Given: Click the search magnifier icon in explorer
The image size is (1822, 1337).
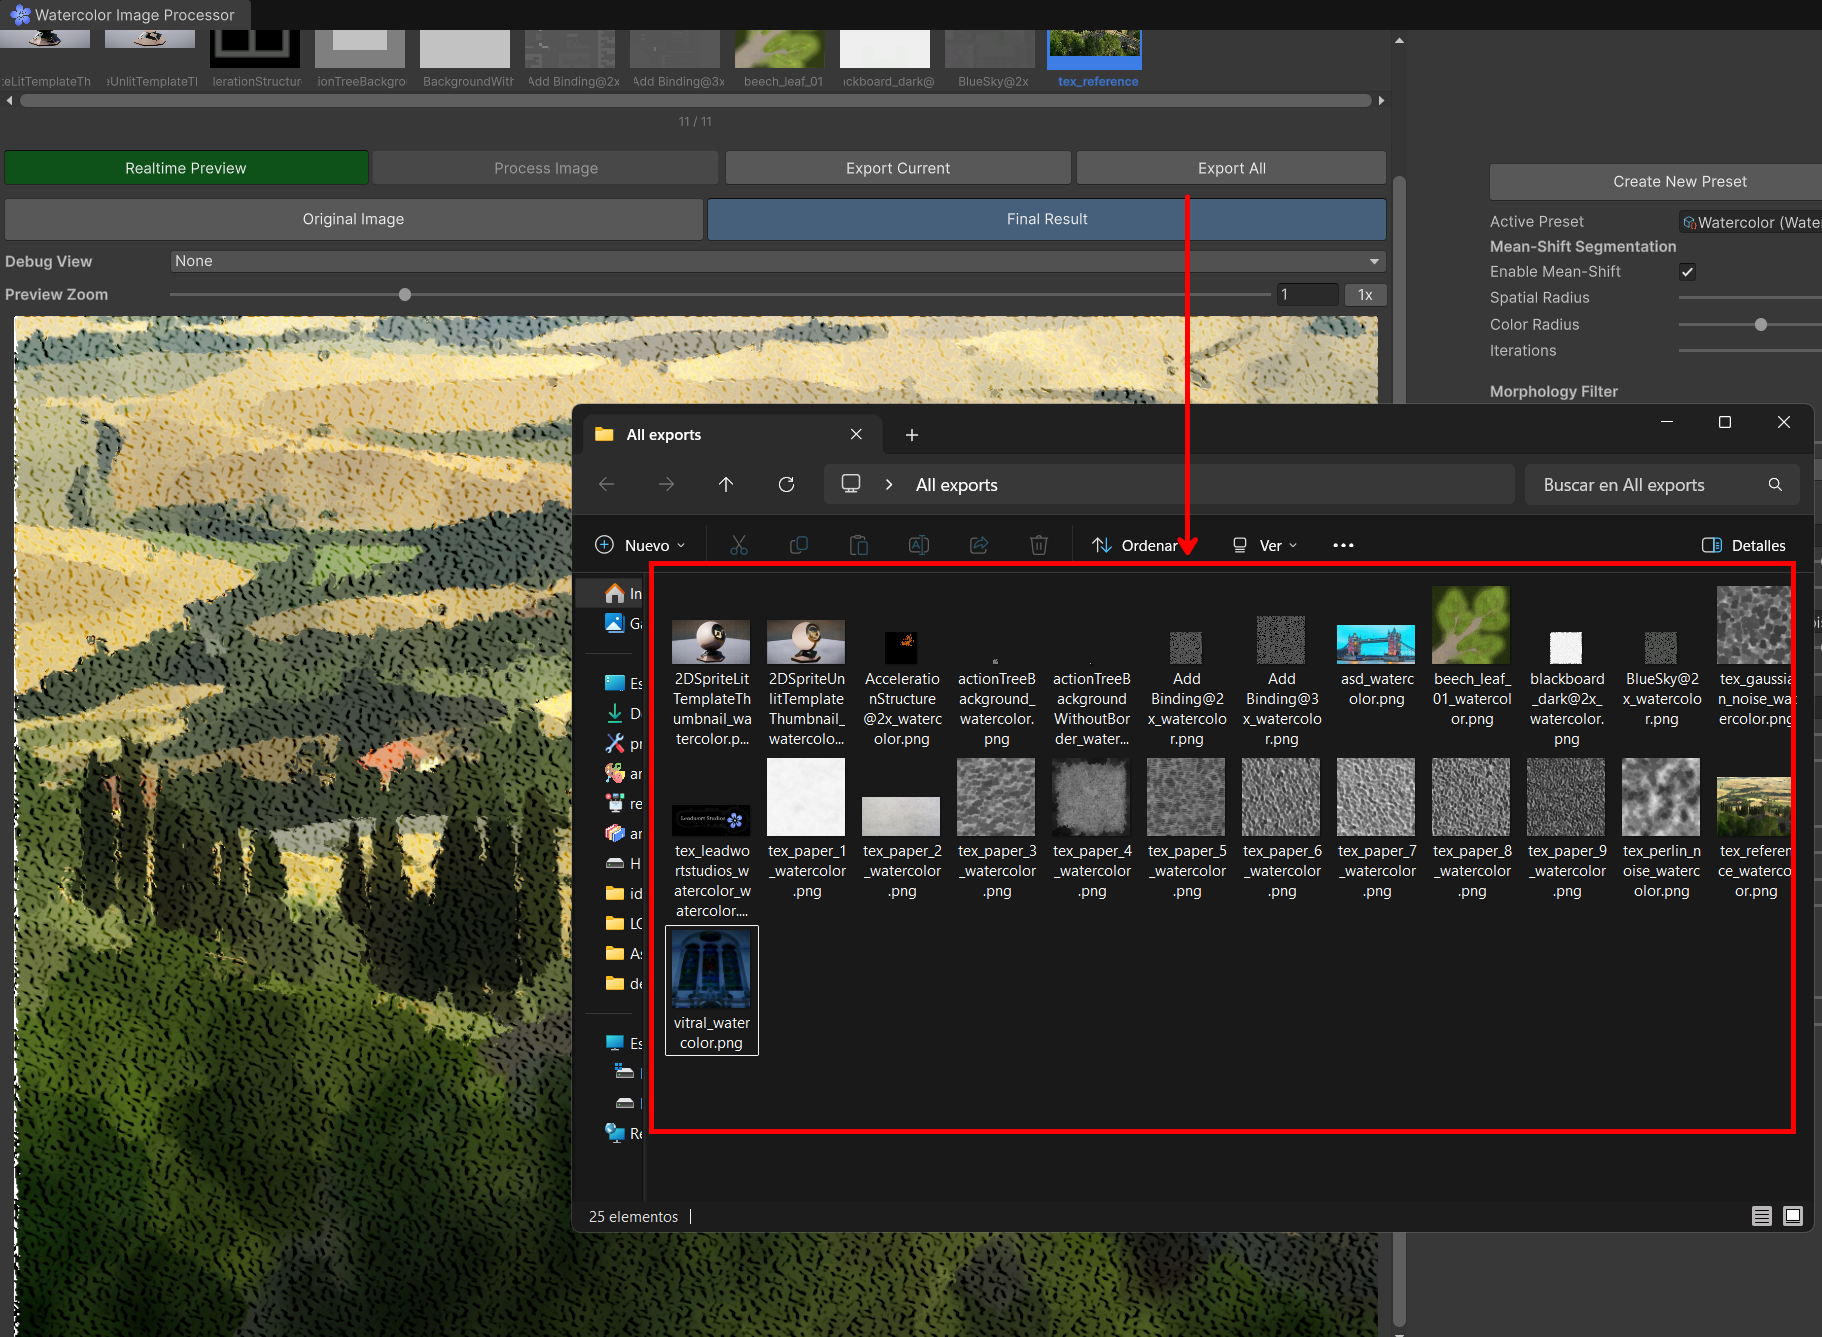Looking at the screenshot, I should 1775,485.
